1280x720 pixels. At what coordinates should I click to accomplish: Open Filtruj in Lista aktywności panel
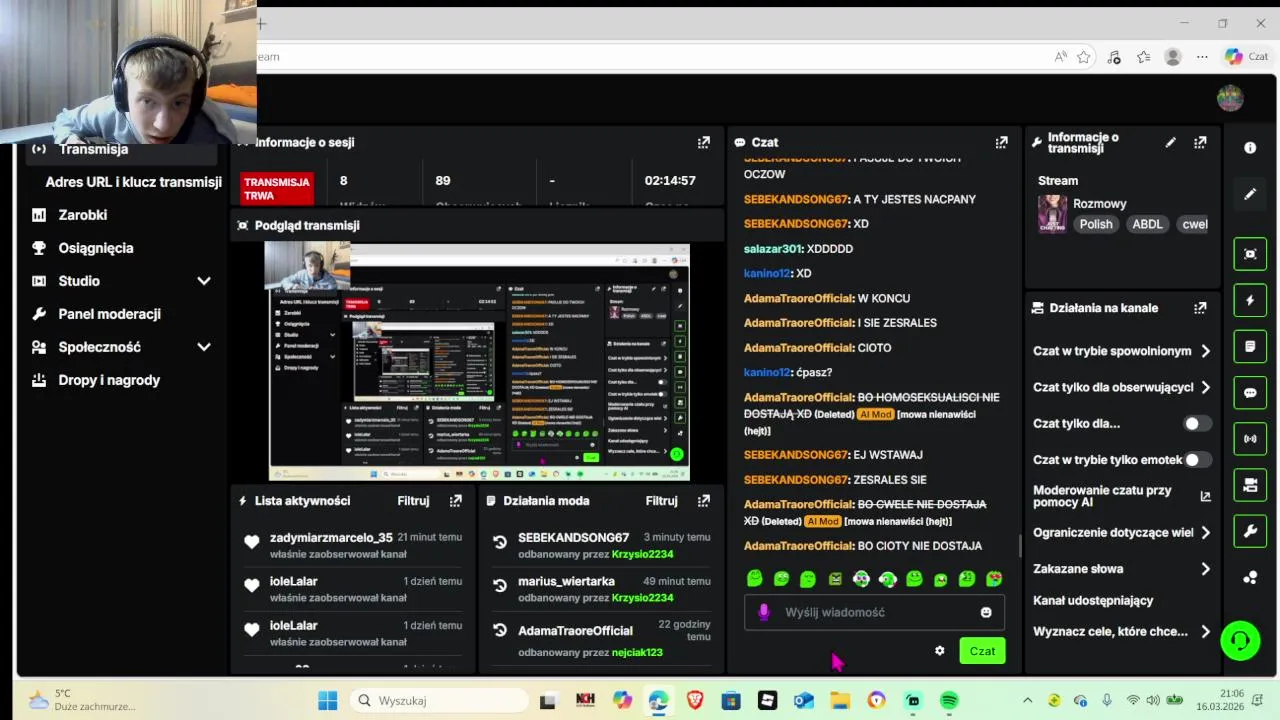tap(413, 501)
